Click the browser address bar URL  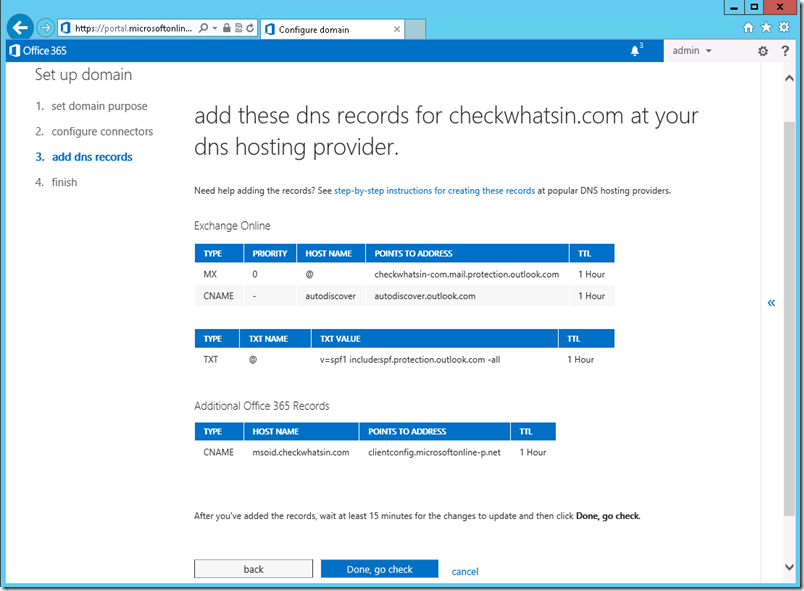[x=133, y=28]
